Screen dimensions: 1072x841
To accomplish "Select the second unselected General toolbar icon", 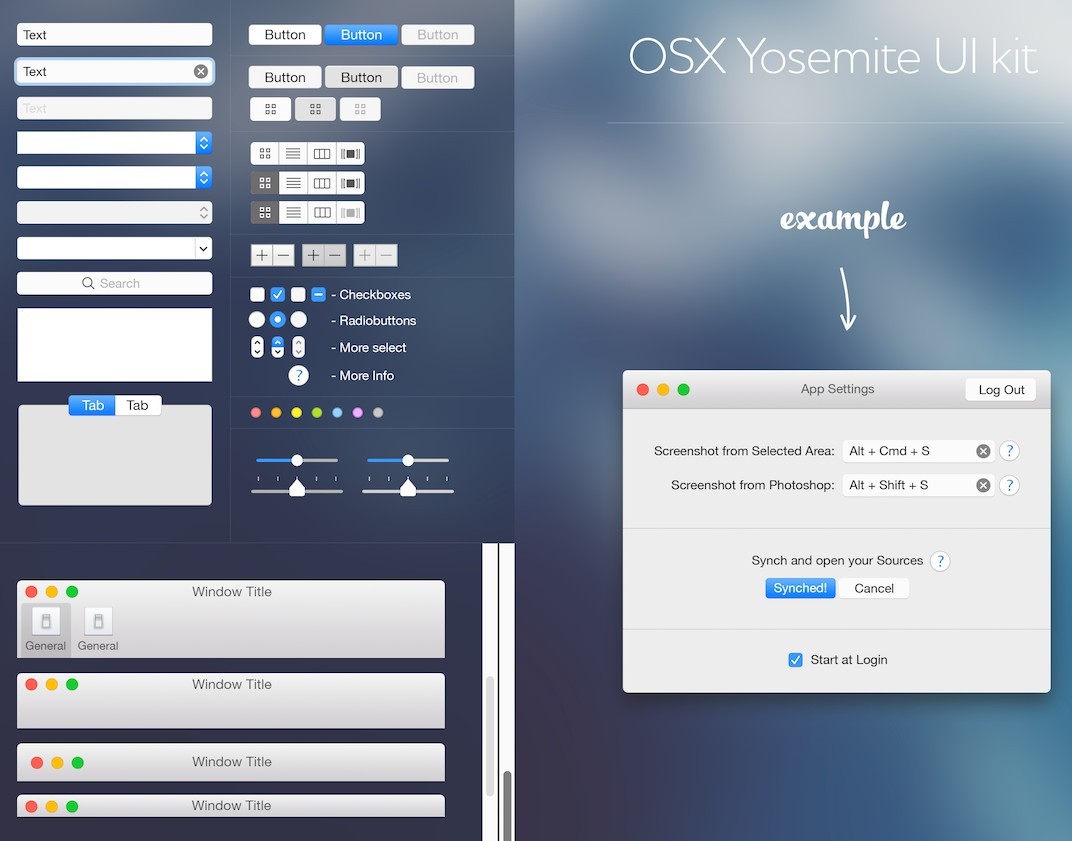I will [98, 628].
